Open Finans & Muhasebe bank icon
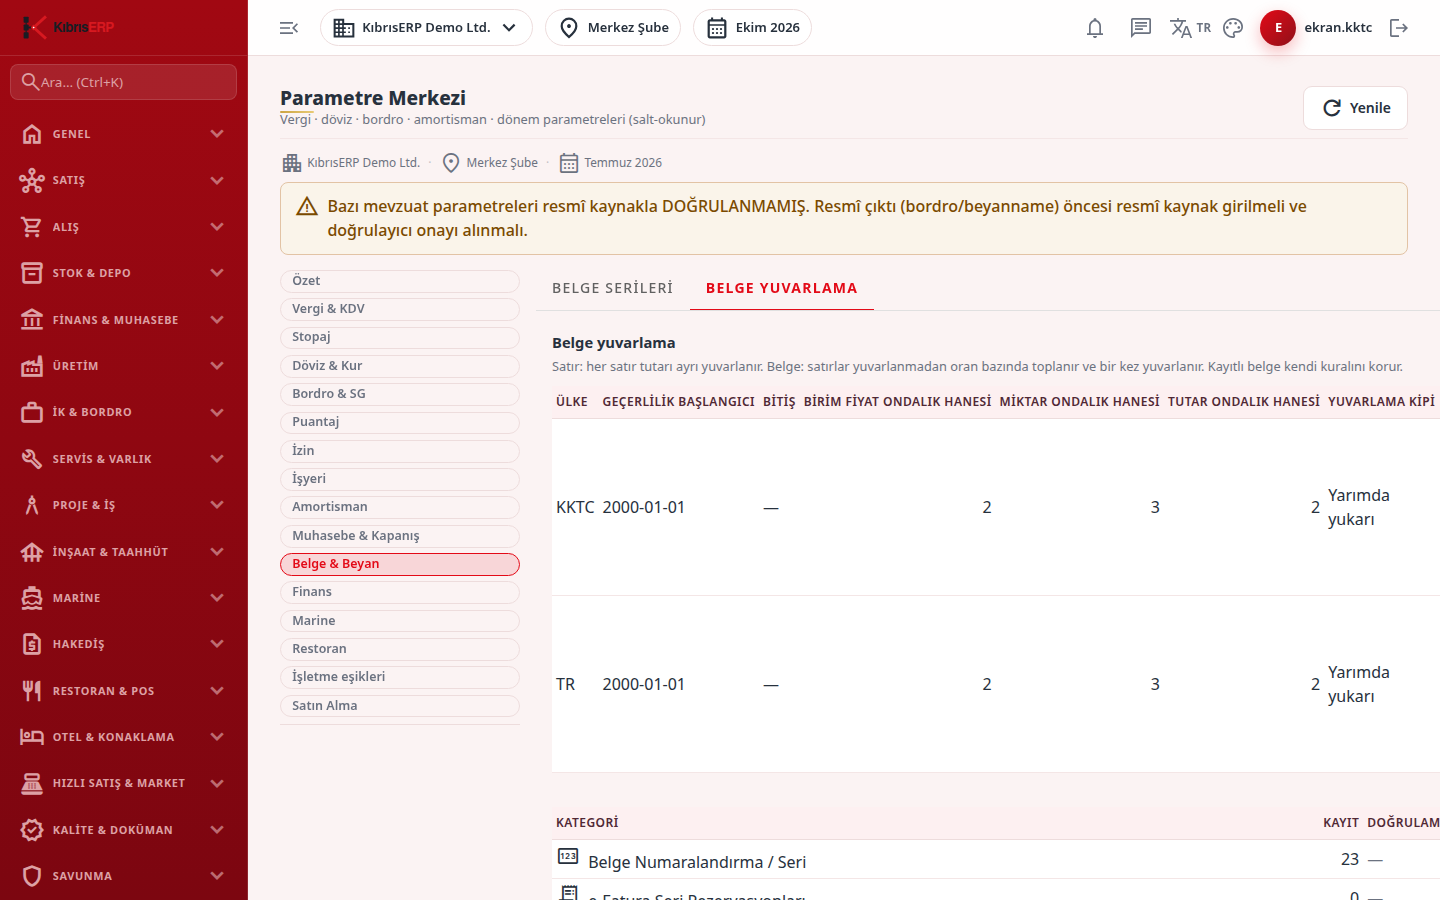Viewport: 1440px width, 900px height. tap(32, 320)
